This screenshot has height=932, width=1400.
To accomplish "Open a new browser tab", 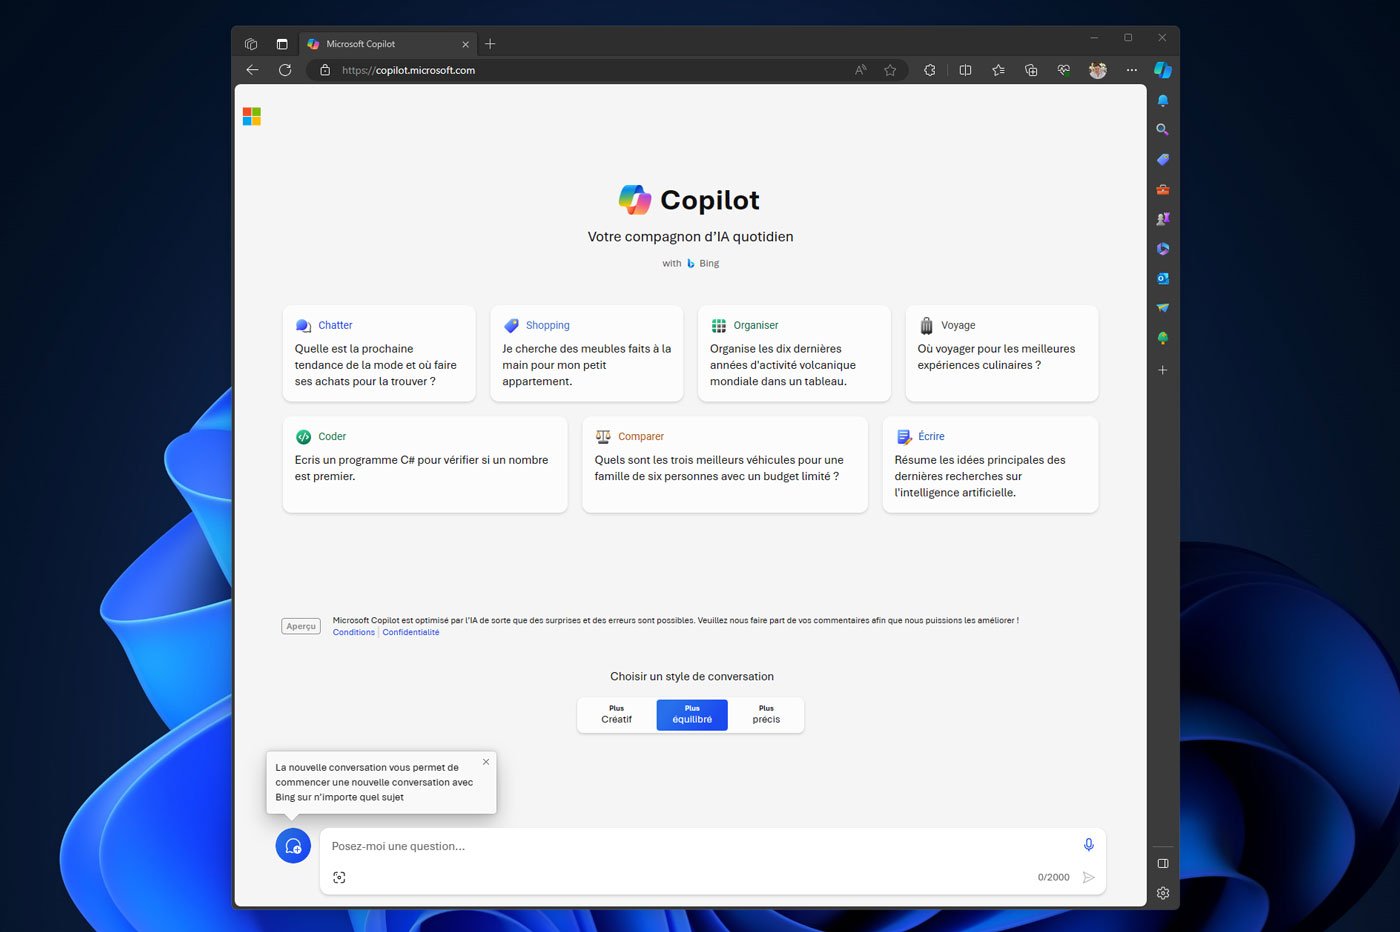I will (490, 44).
